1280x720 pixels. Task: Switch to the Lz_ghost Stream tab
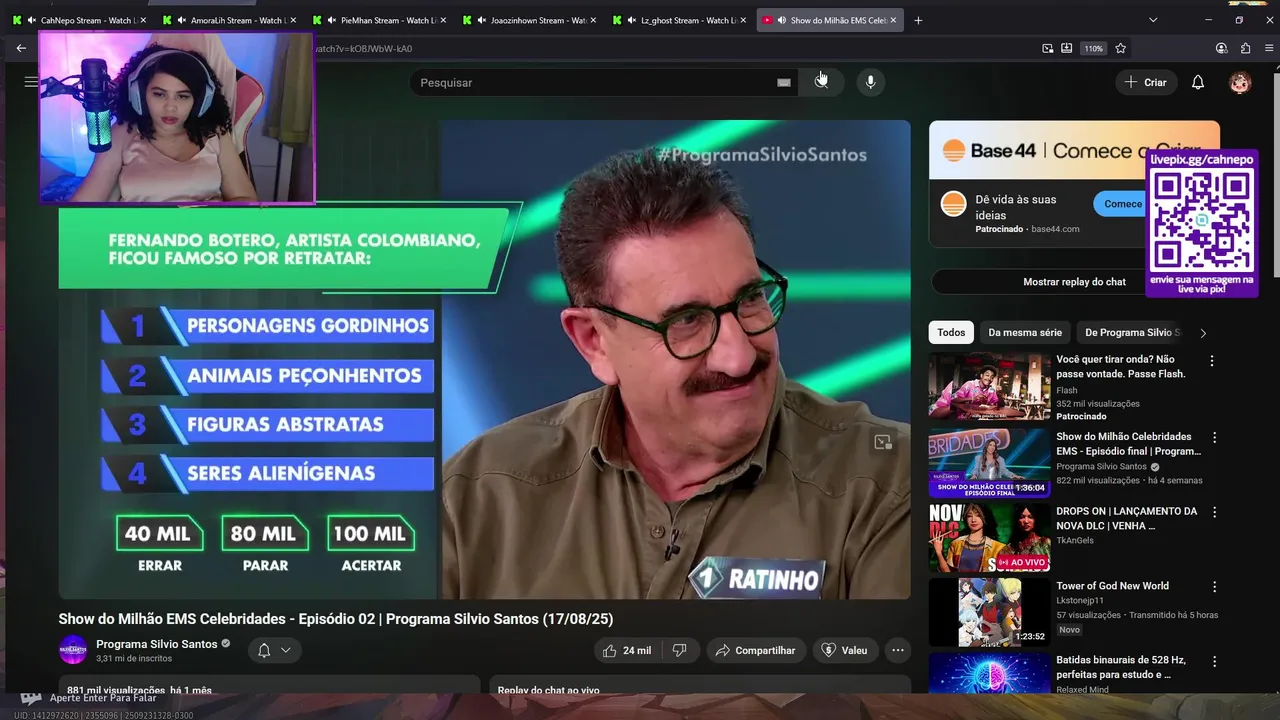coord(679,20)
